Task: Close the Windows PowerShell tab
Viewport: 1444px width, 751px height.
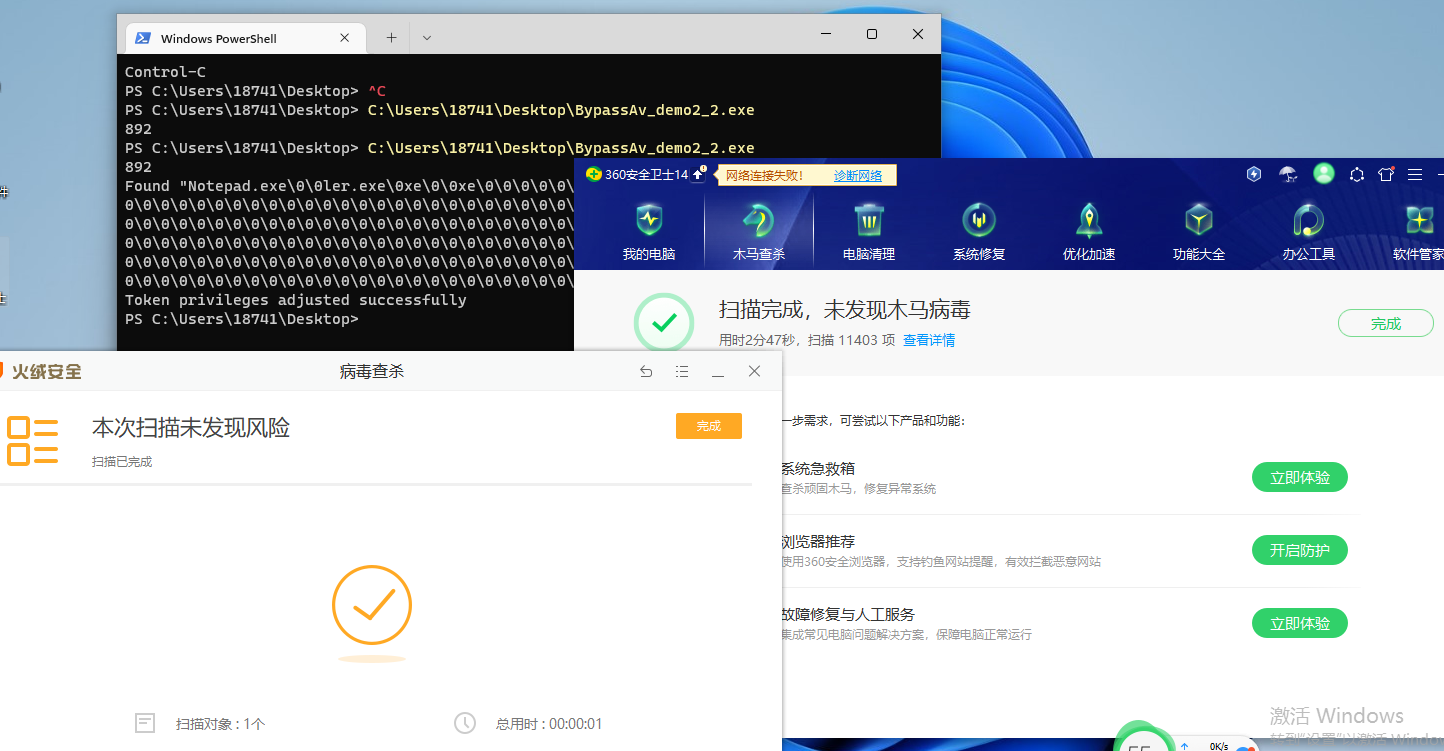Action: point(345,38)
